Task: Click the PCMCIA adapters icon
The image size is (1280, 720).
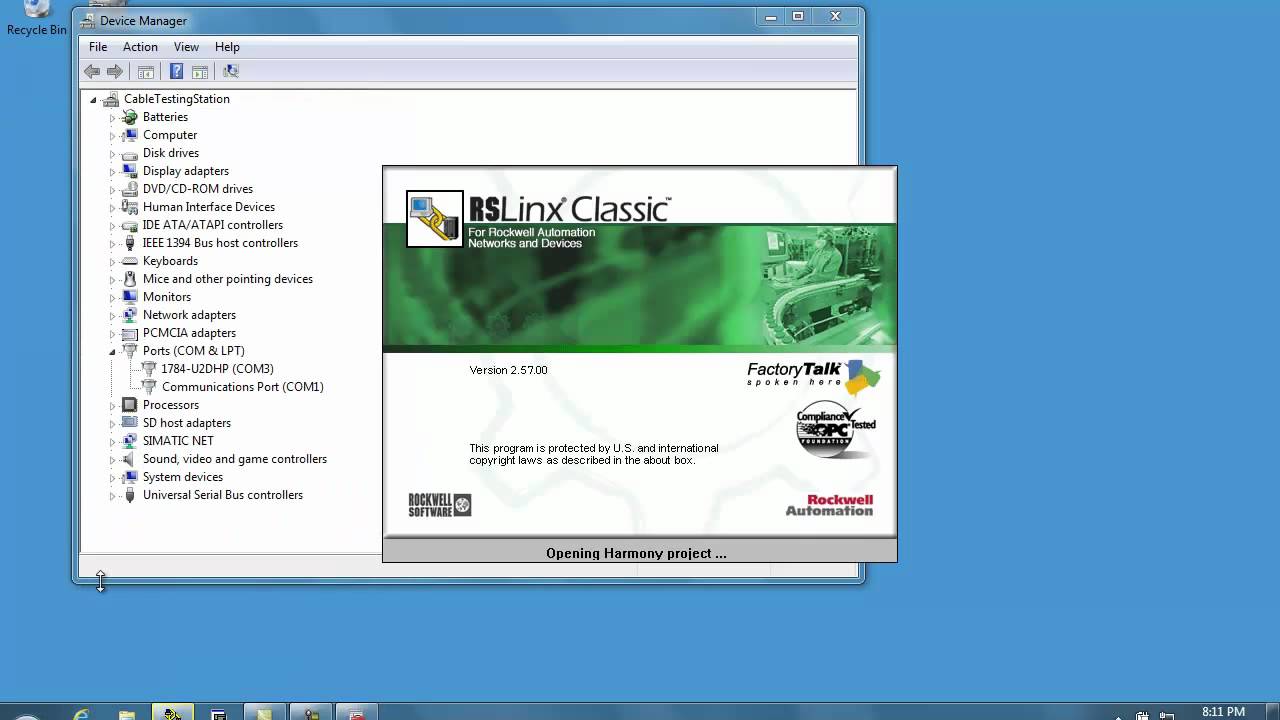Action: point(129,333)
